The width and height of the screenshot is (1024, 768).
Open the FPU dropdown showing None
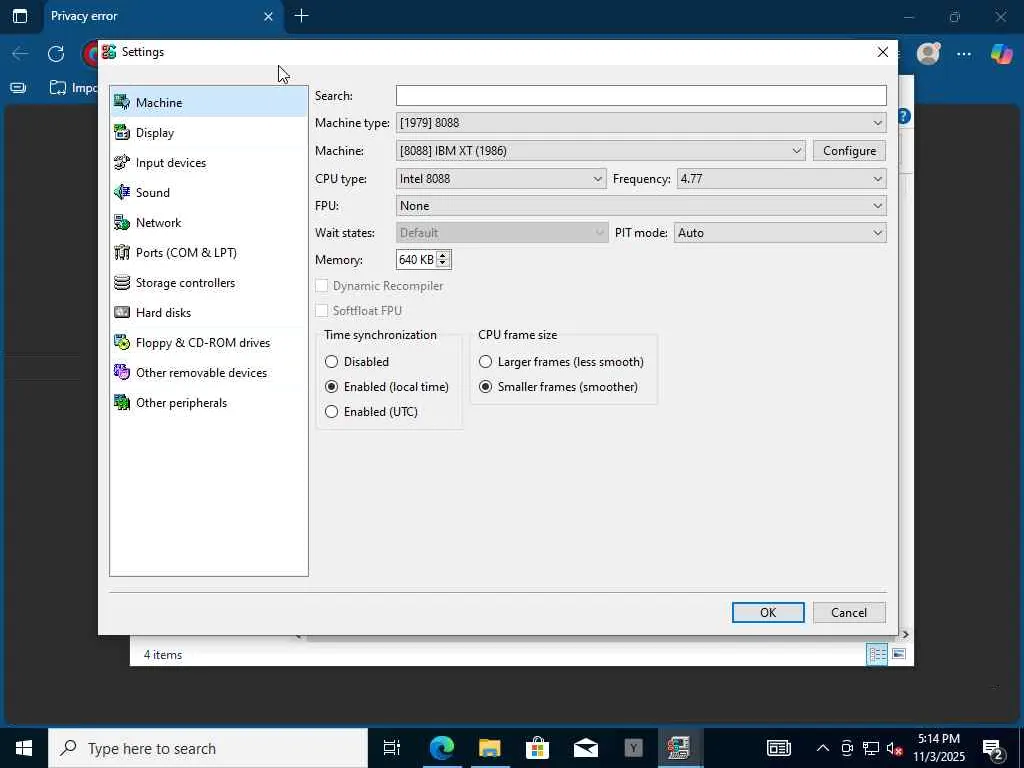point(641,206)
